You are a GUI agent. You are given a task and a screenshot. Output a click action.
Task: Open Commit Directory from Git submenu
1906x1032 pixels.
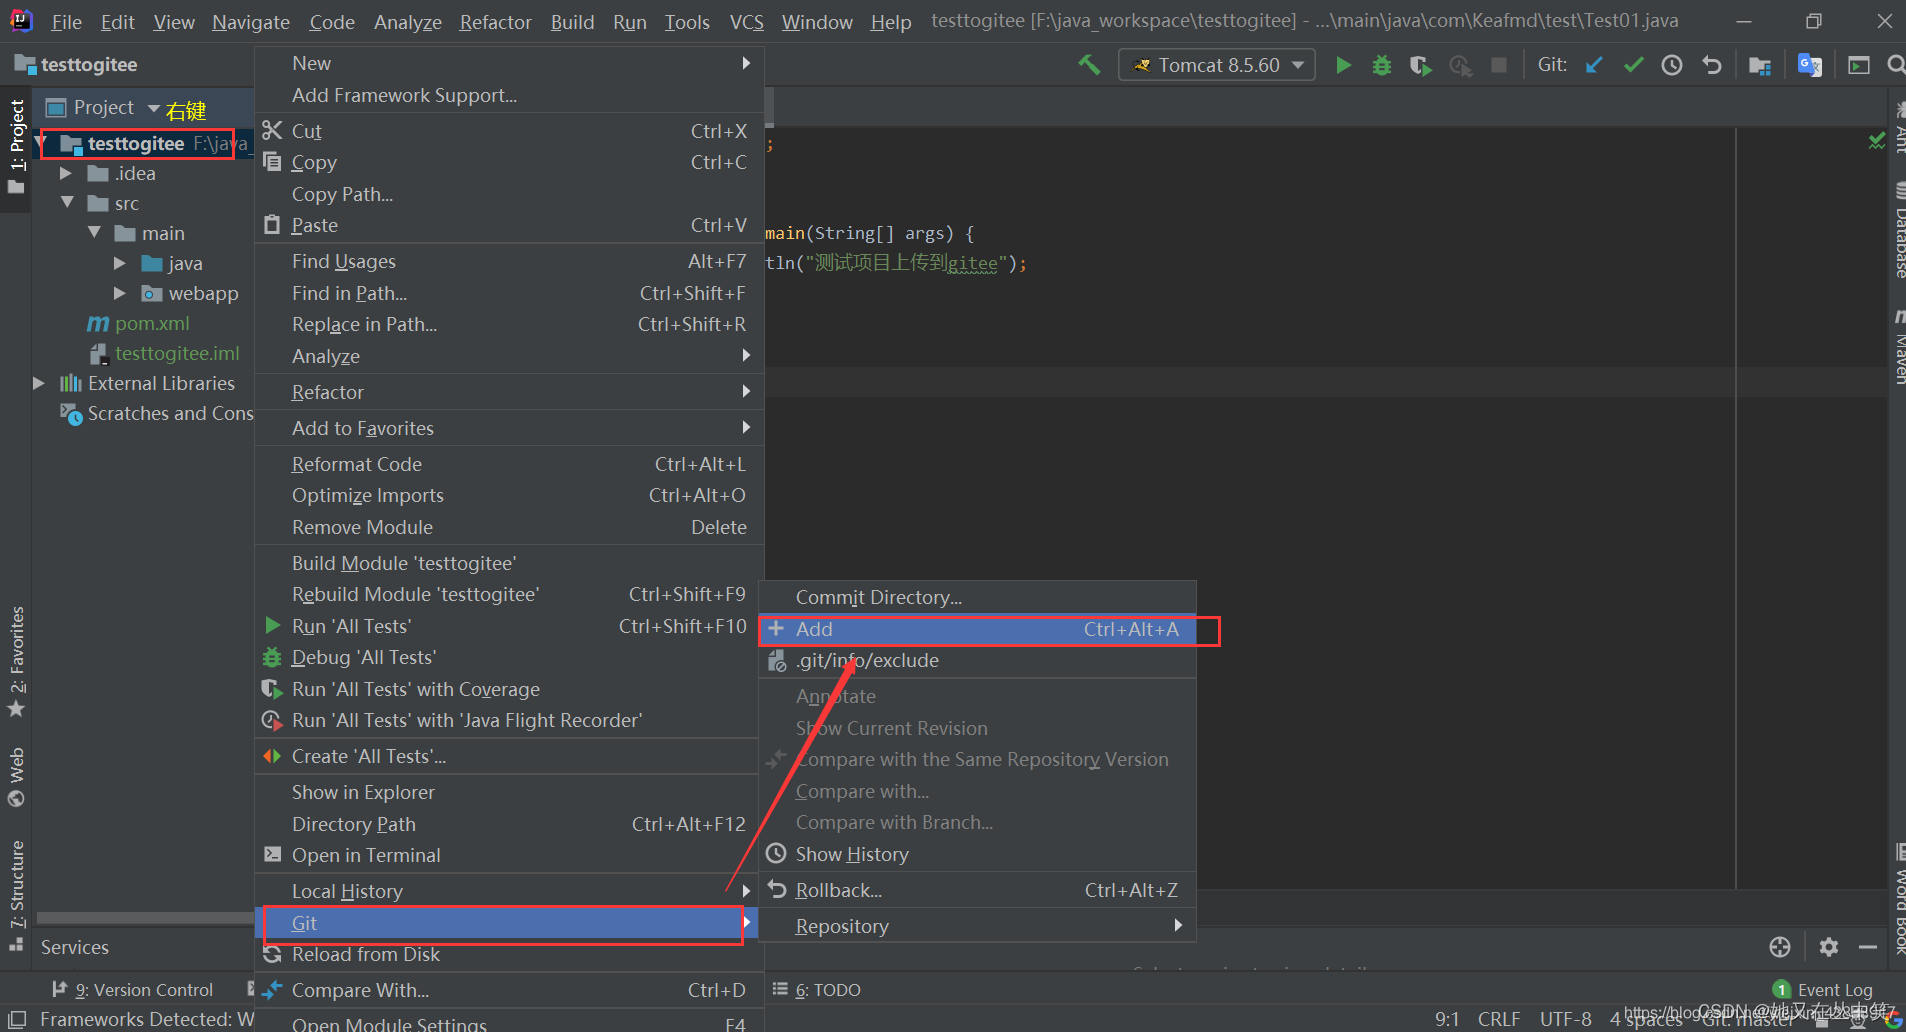(978, 597)
